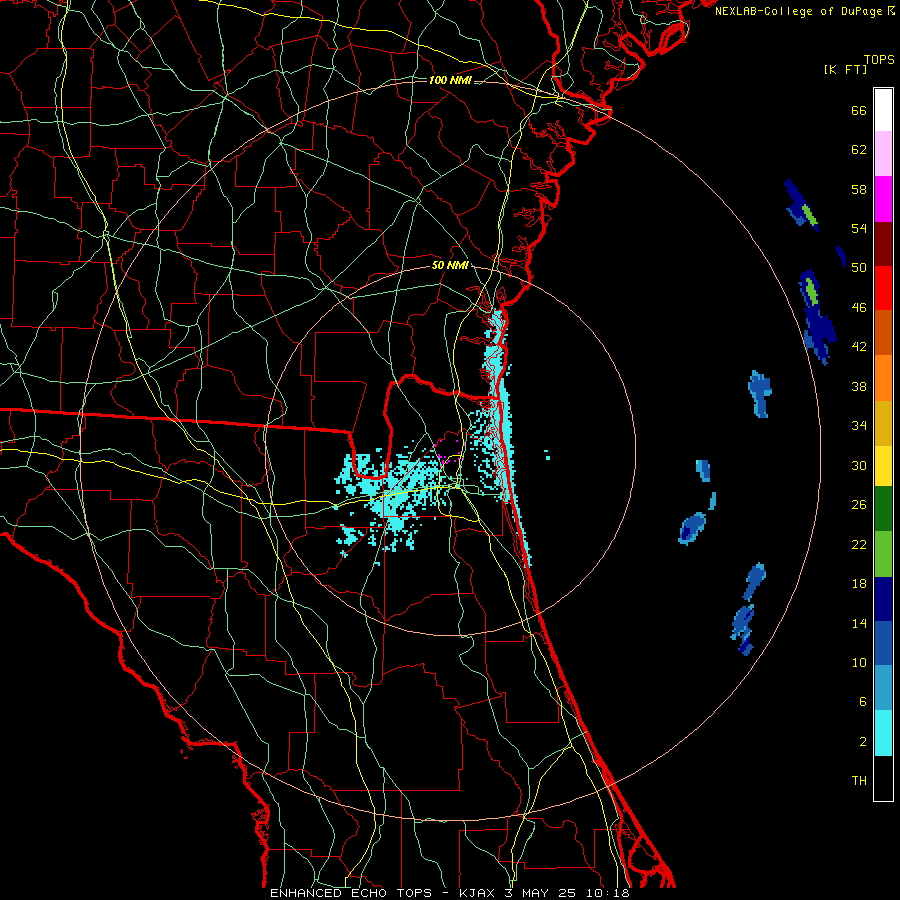Click the yellow legend swatch
The height and width of the screenshot is (900, 900).
tap(883, 466)
